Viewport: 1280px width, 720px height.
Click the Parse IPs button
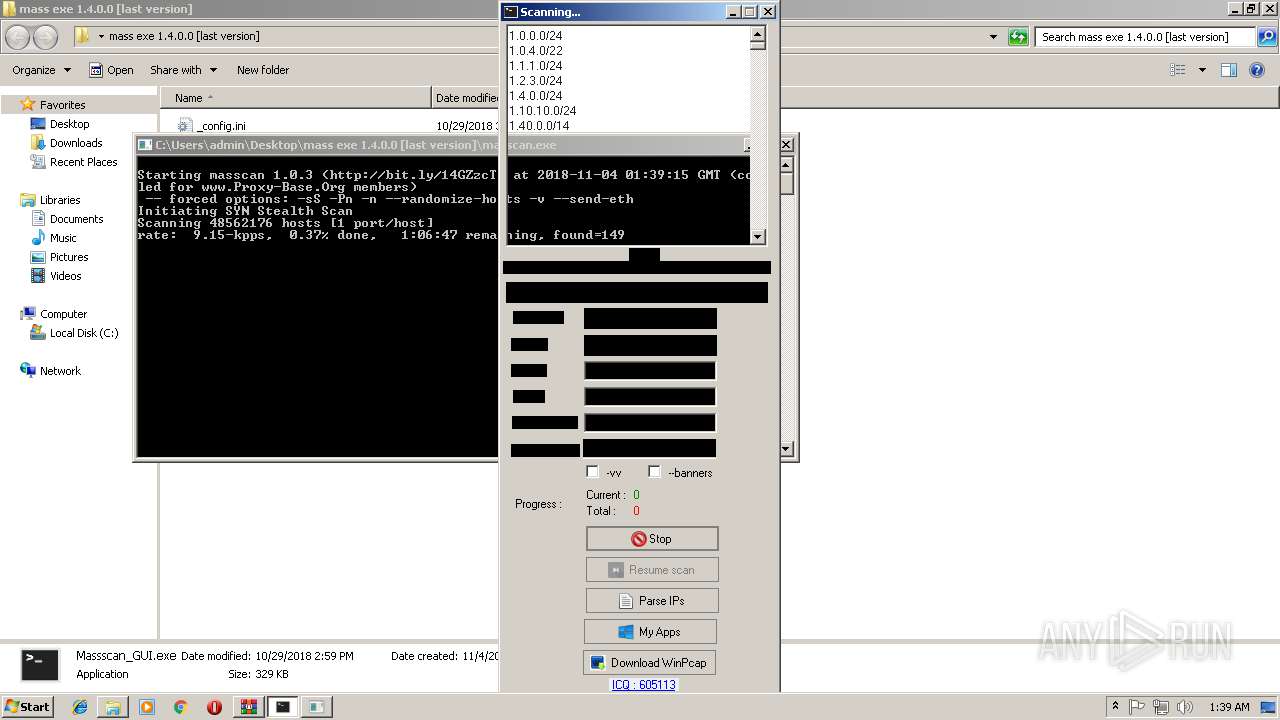(652, 601)
